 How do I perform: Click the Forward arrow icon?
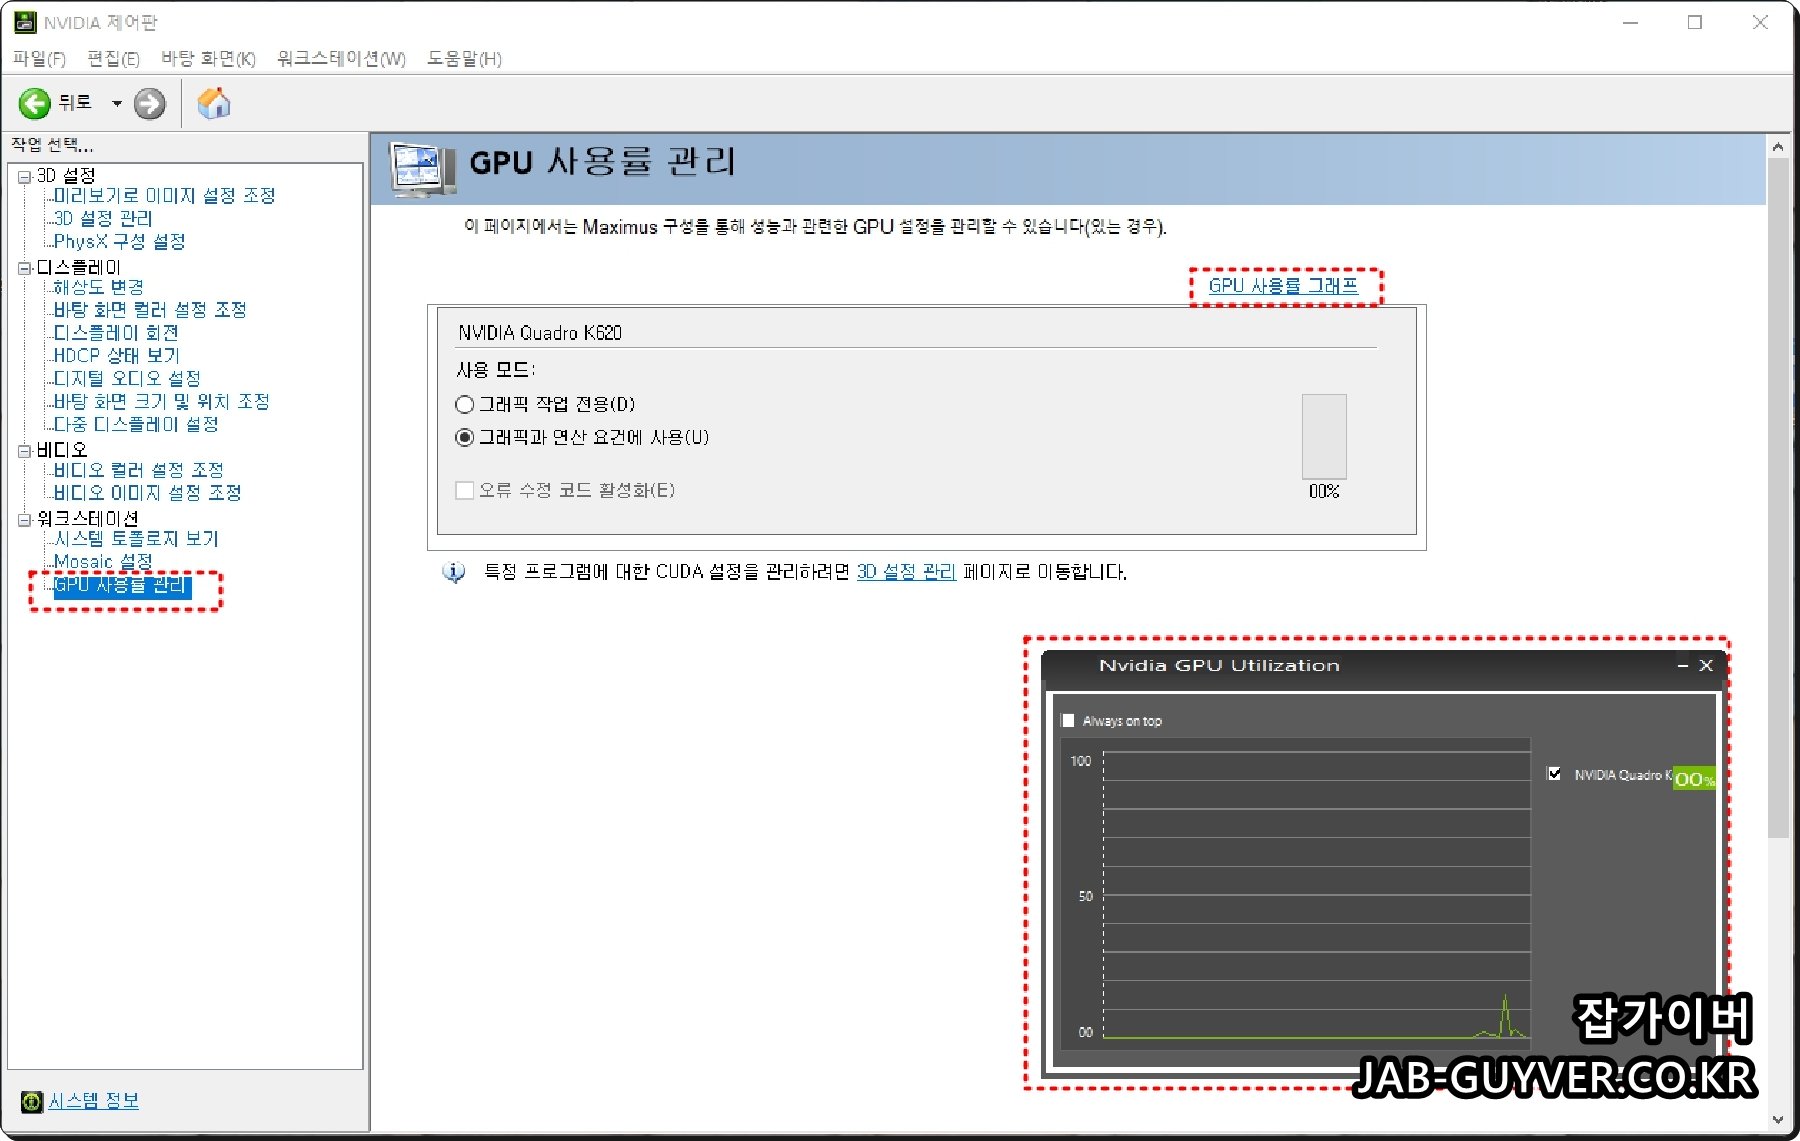150,103
